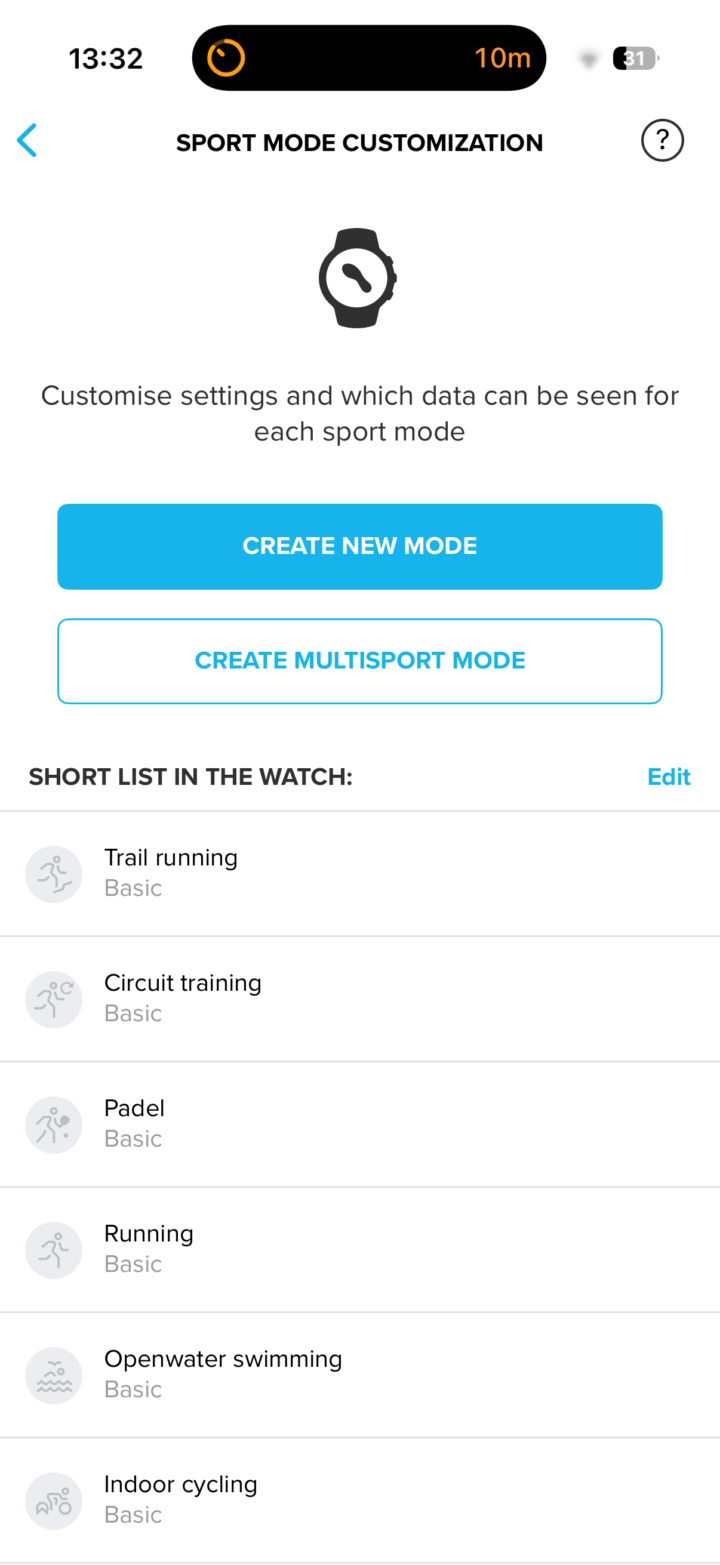Tap the Openwater swimming icon
The height and width of the screenshot is (1565, 720).
click(x=54, y=1375)
